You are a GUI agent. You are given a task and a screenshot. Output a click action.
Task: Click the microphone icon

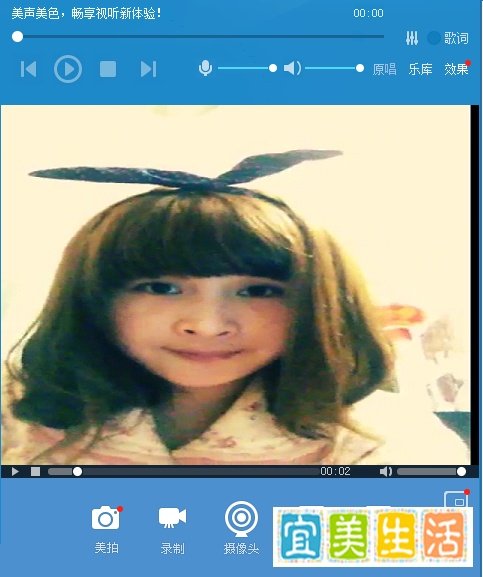[x=205, y=68]
